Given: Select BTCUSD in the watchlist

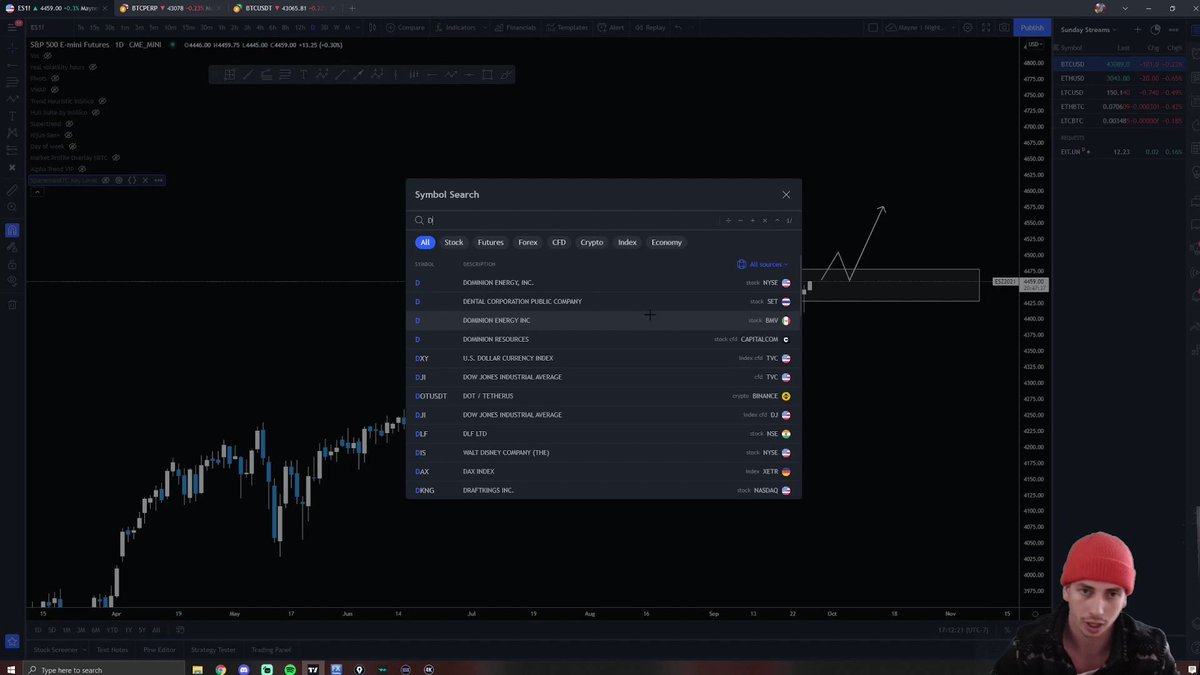Looking at the screenshot, I should click(x=1120, y=64).
